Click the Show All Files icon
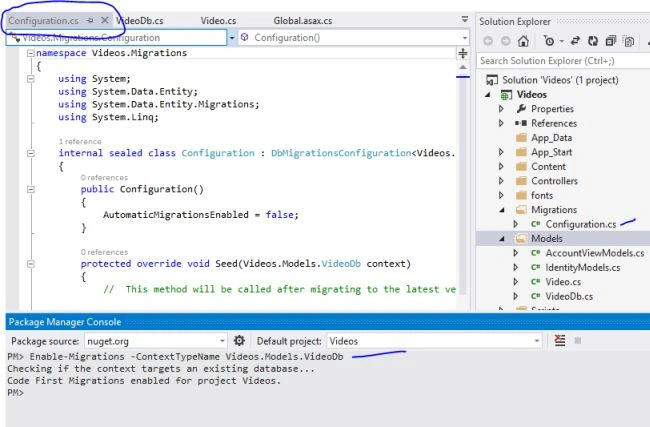This screenshot has height=427, width=650. coord(629,41)
